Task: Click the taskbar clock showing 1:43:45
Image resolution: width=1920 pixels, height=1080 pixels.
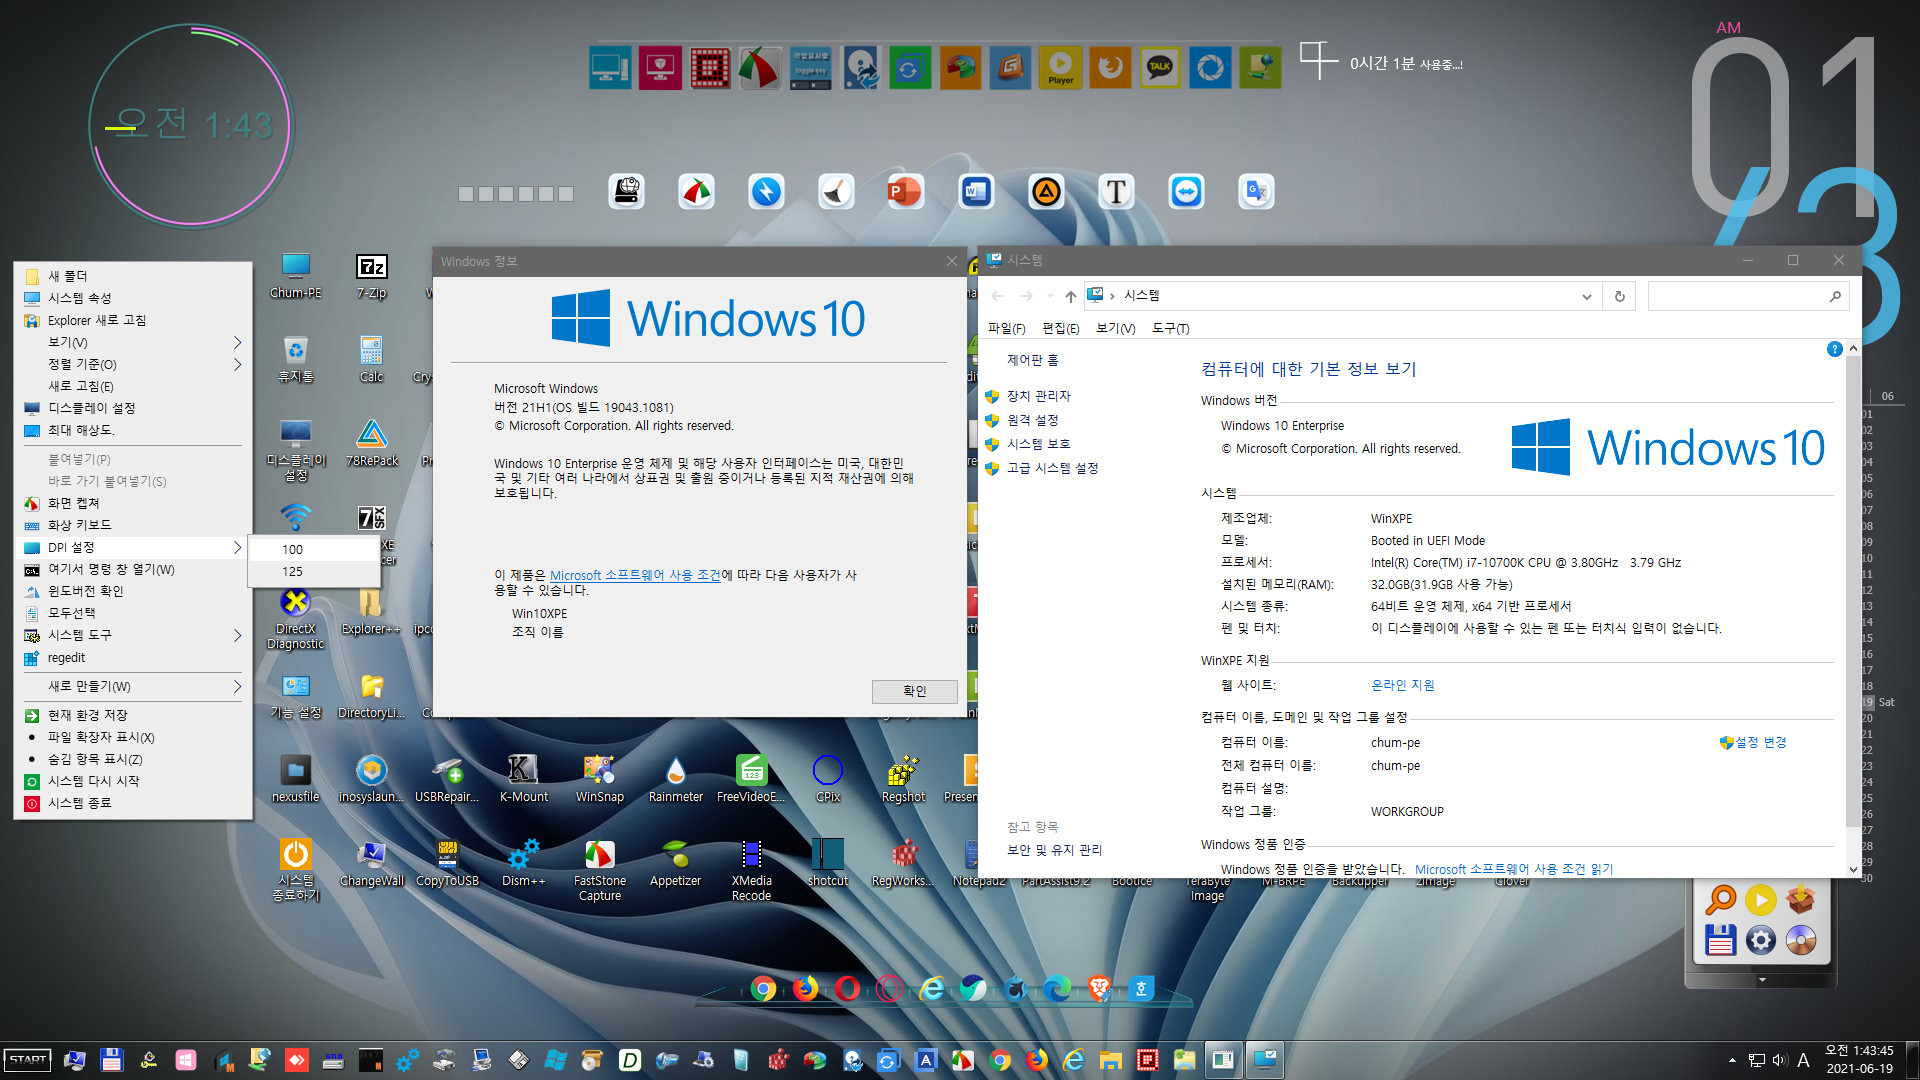Action: [x=1859, y=1051]
